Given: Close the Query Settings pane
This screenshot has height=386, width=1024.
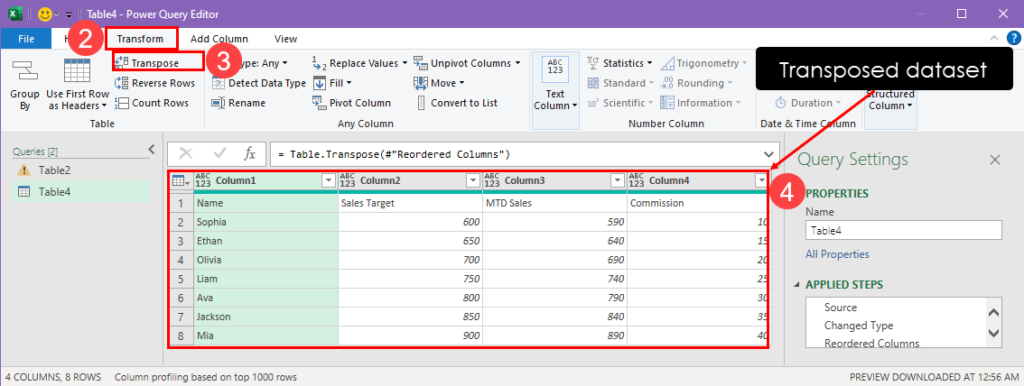Looking at the screenshot, I should tap(995, 159).
